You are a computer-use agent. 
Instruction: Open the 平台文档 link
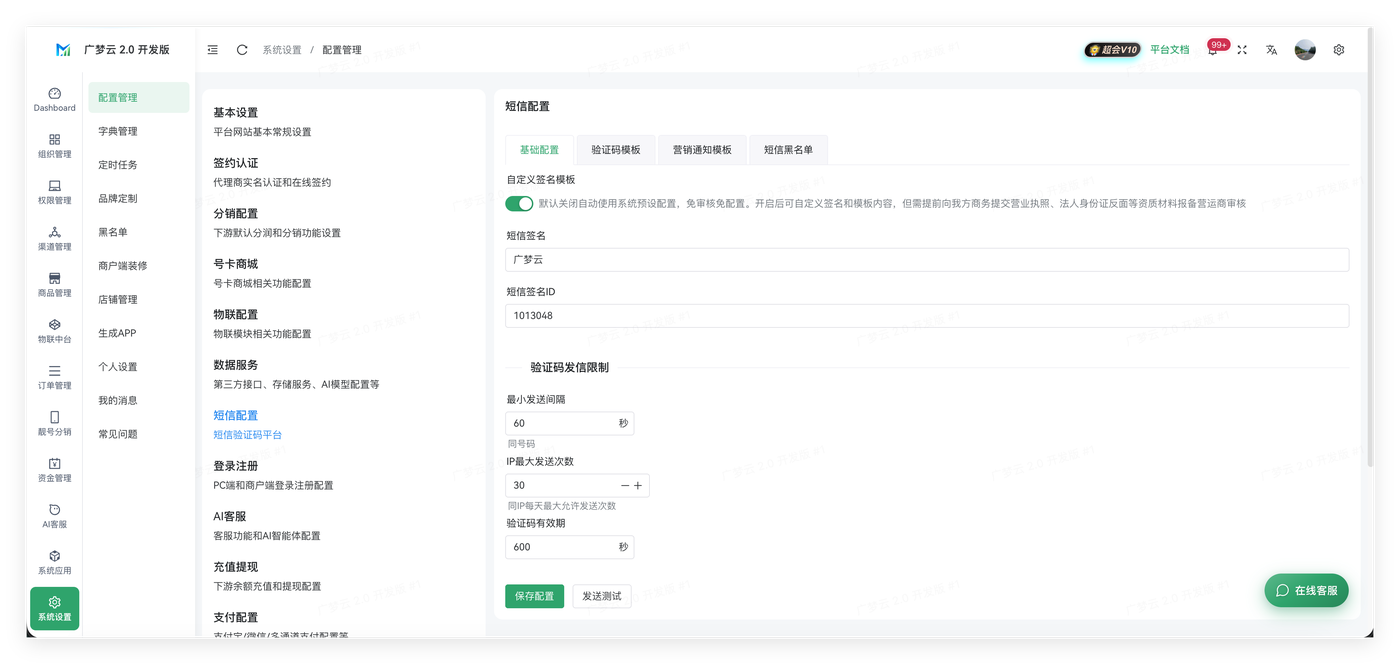click(x=1169, y=50)
